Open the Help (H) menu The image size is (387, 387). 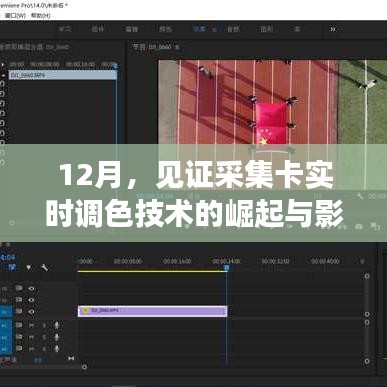[x=40, y=15]
